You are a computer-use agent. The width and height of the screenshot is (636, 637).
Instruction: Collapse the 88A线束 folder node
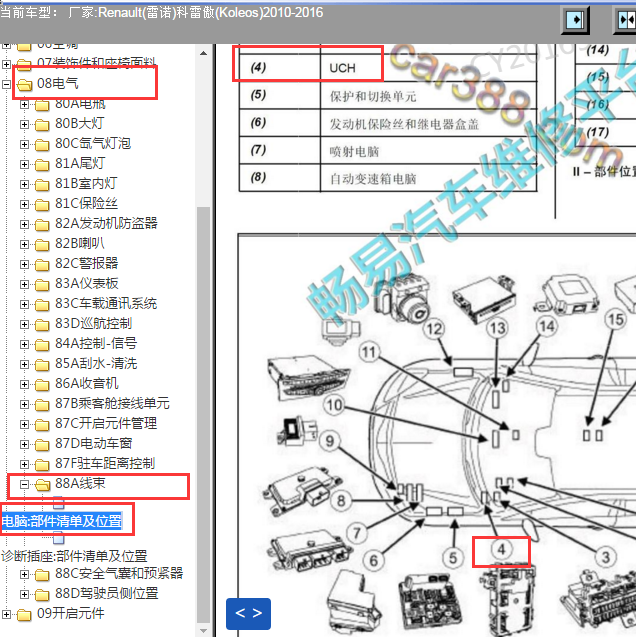[24, 484]
